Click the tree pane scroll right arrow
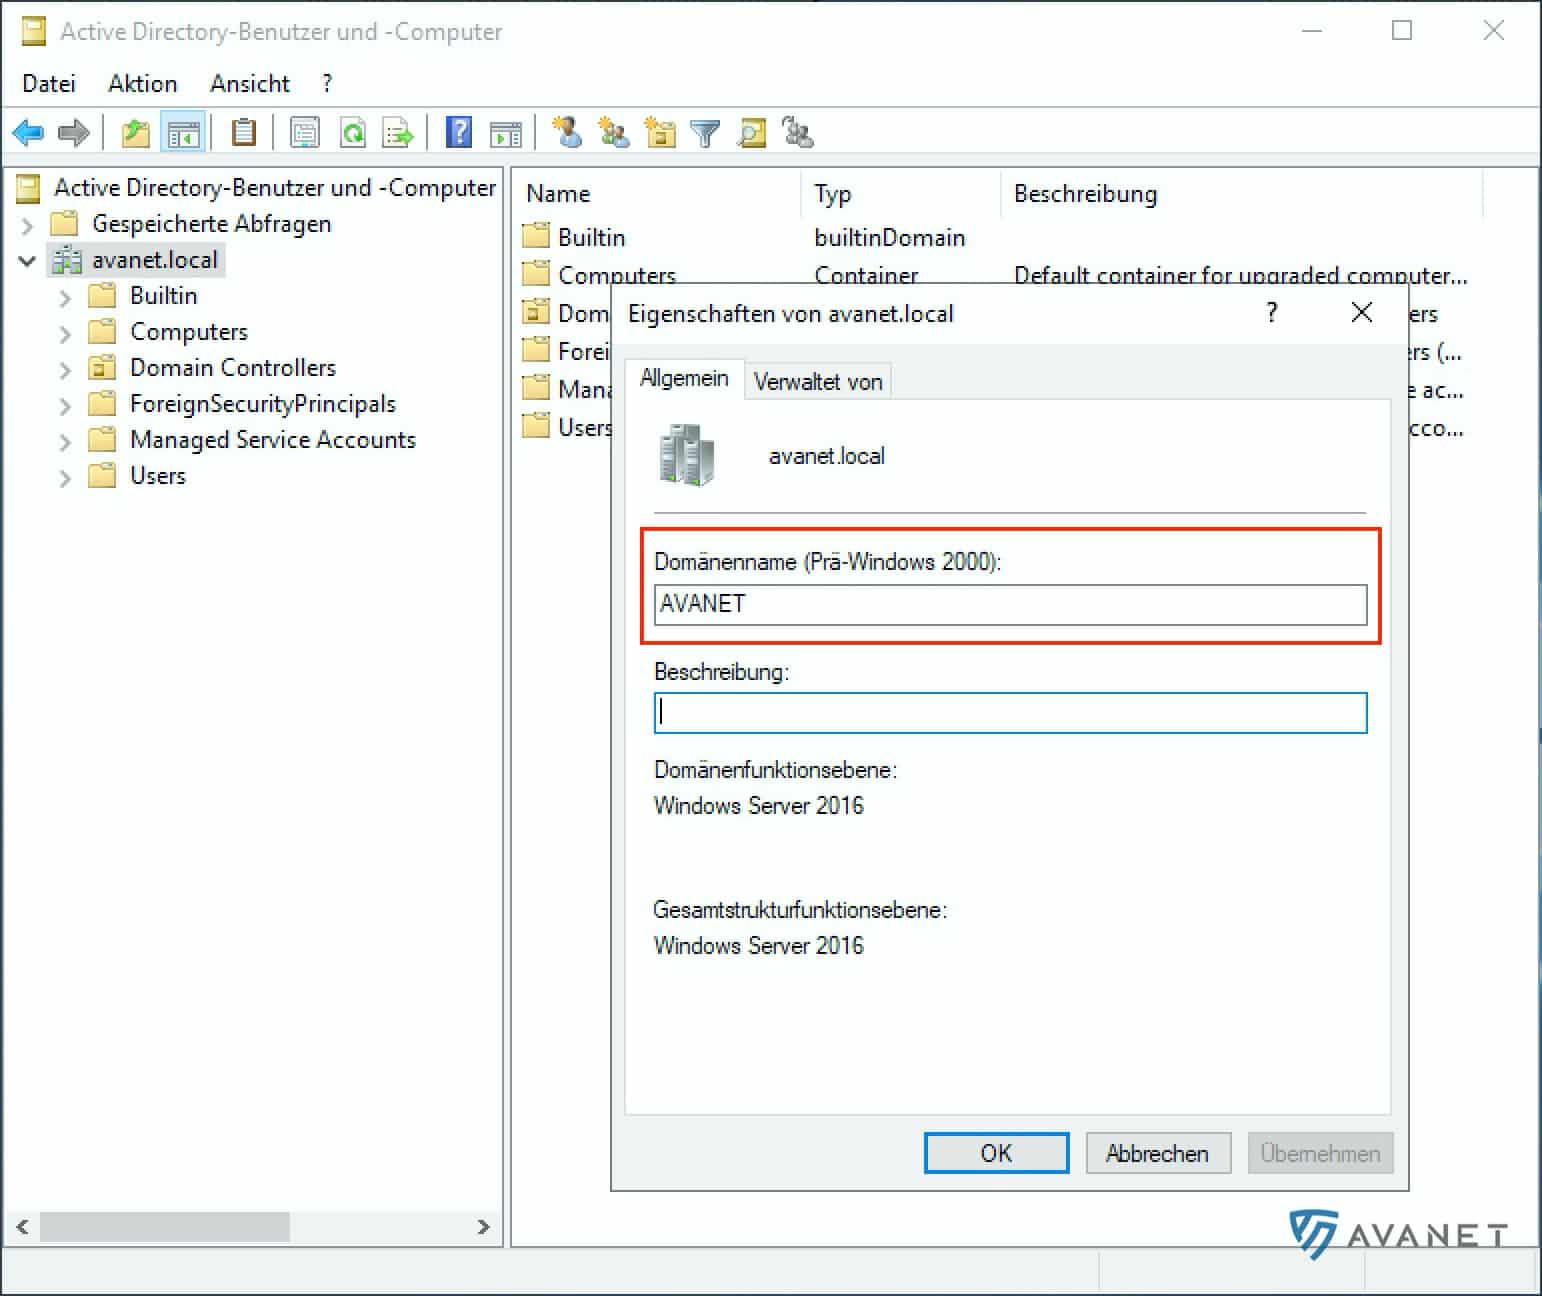Viewport: 1542px width, 1296px height. [x=483, y=1226]
